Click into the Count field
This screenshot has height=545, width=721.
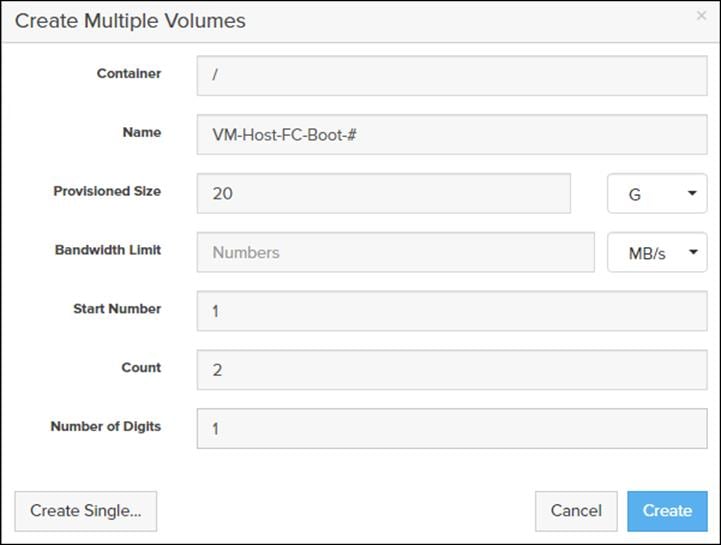pos(451,370)
